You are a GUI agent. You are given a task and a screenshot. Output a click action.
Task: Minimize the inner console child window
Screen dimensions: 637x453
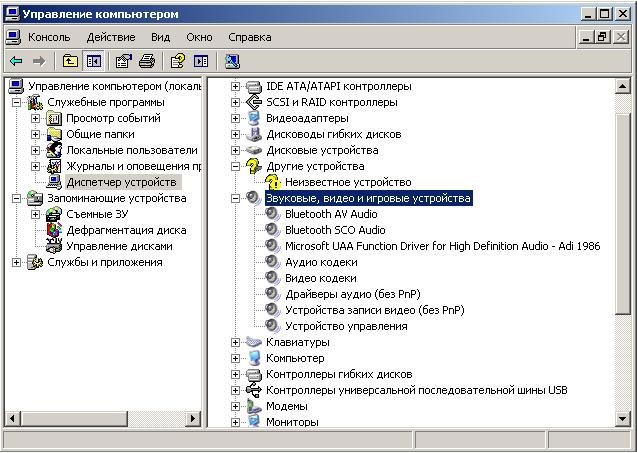click(586, 38)
